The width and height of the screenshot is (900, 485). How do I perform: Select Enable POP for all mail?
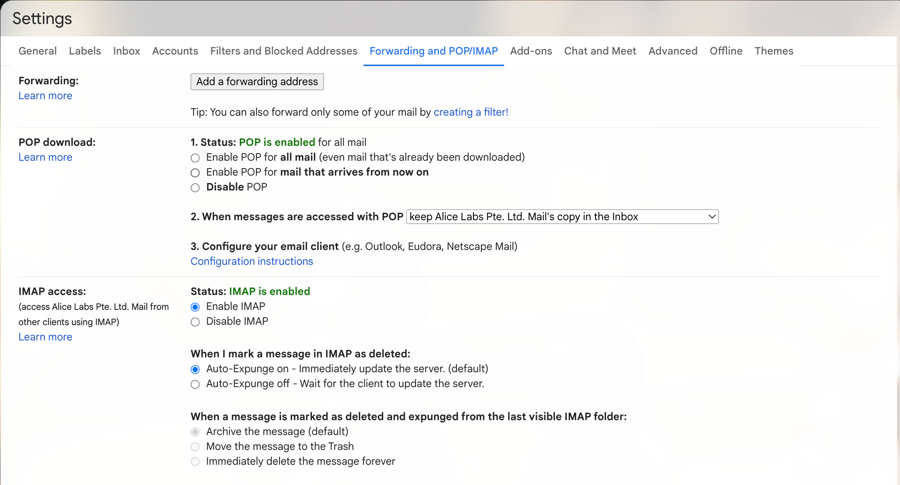coord(195,158)
